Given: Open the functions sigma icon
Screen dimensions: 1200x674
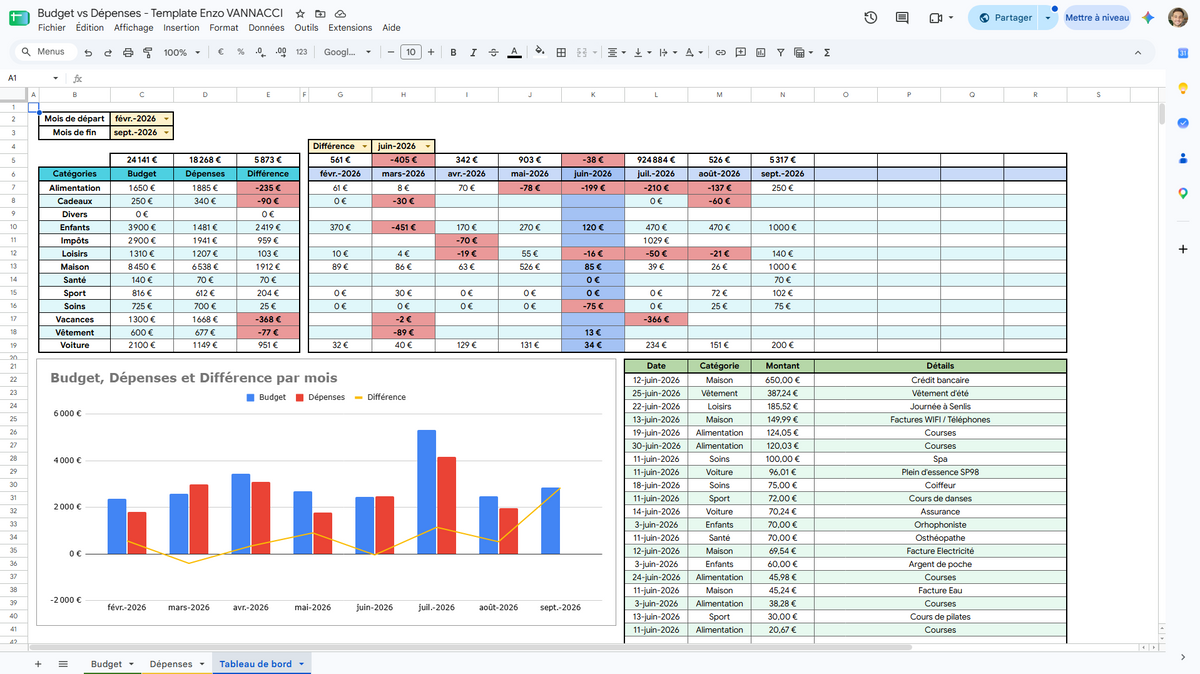Looking at the screenshot, I should coord(827,53).
